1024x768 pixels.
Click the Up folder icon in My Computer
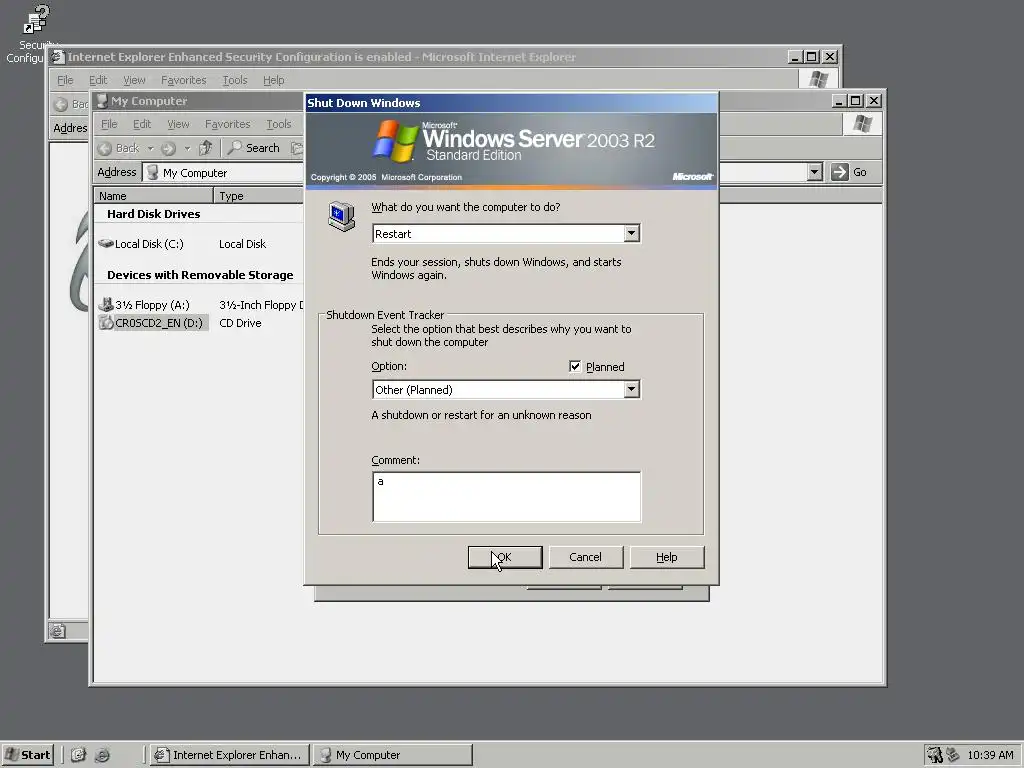tap(206, 148)
